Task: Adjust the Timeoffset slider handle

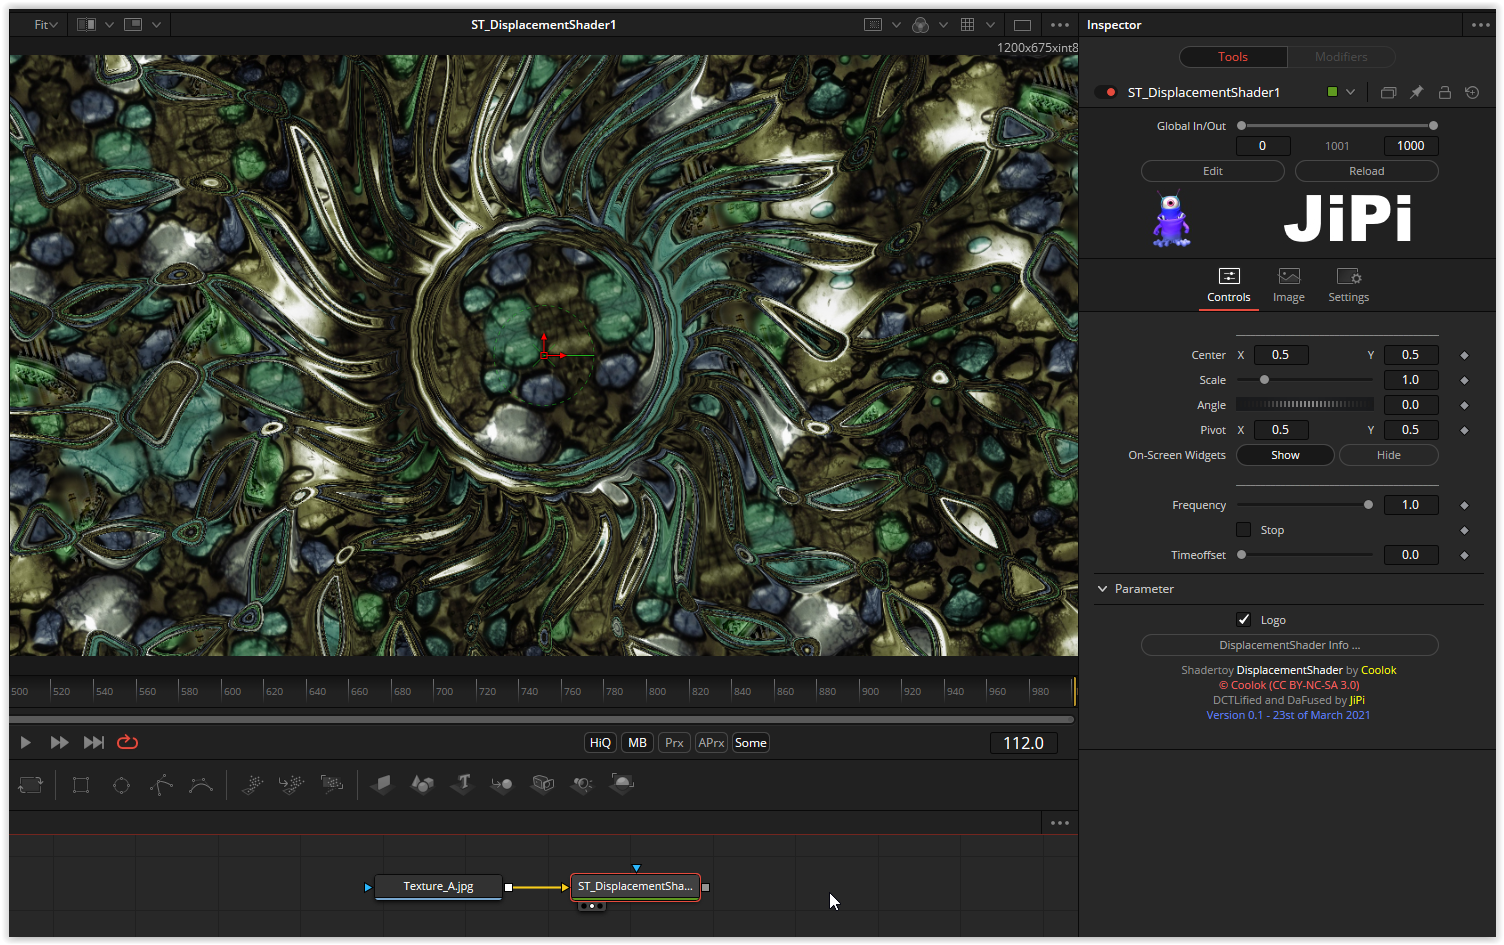Action: coord(1241,555)
